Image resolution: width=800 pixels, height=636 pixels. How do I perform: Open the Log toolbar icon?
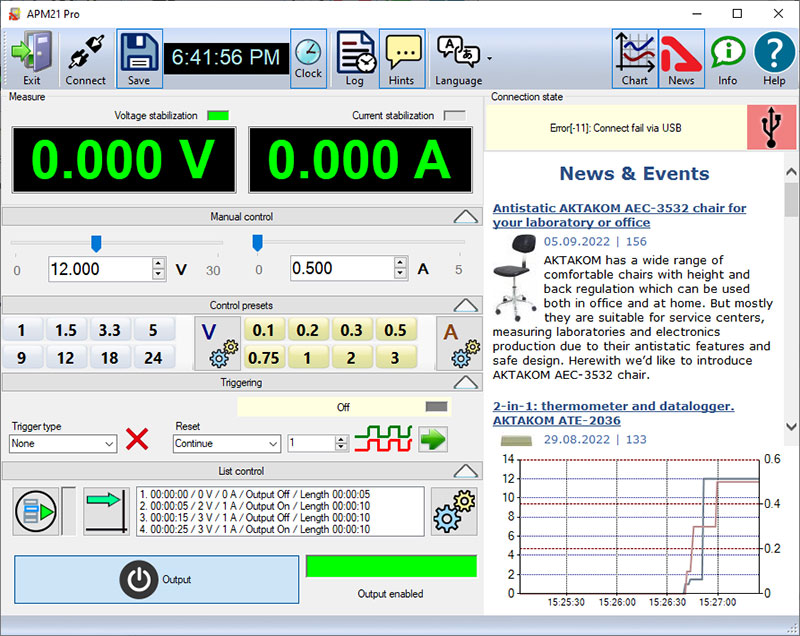pyautogui.click(x=355, y=58)
